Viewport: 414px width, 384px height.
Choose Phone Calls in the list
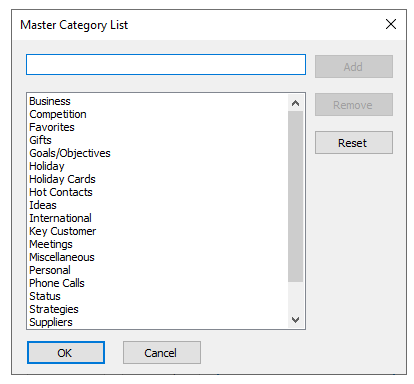tap(57, 283)
